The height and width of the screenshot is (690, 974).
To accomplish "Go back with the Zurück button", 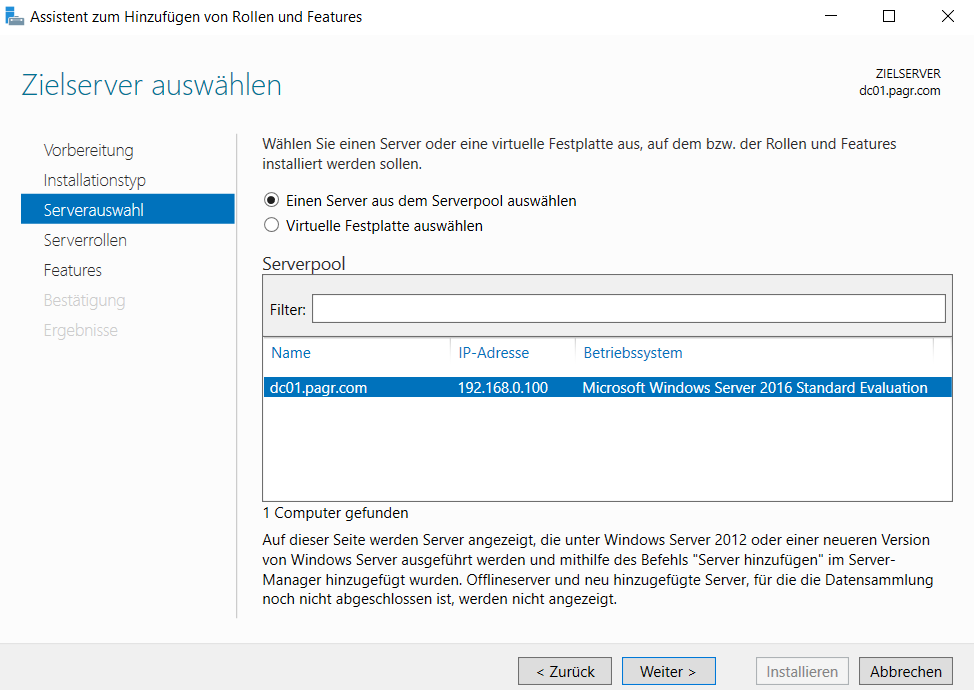I will click(x=565, y=671).
